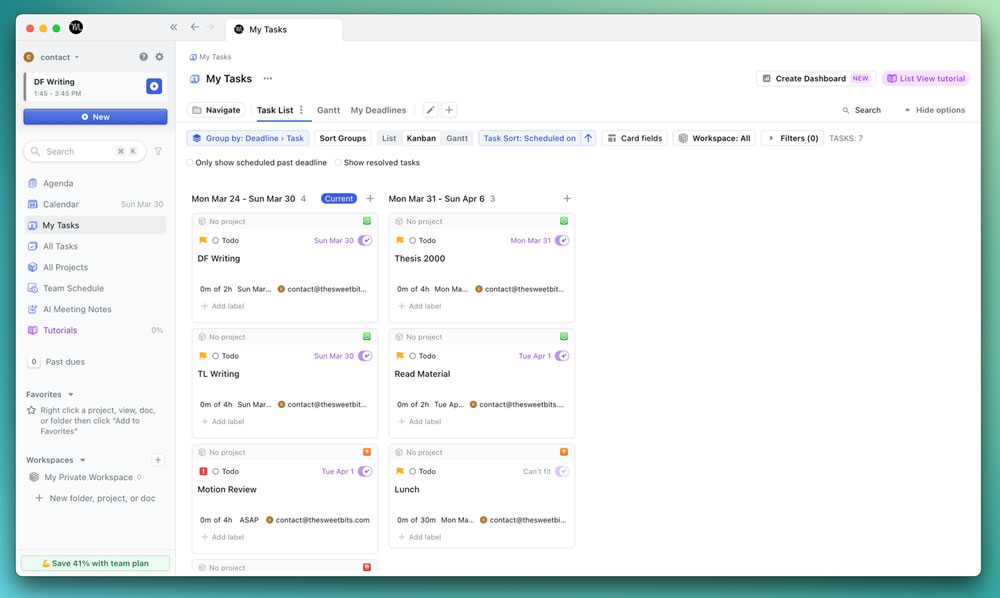Collapse the Favorites section
This screenshot has height=598, width=1000.
pos(71,395)
